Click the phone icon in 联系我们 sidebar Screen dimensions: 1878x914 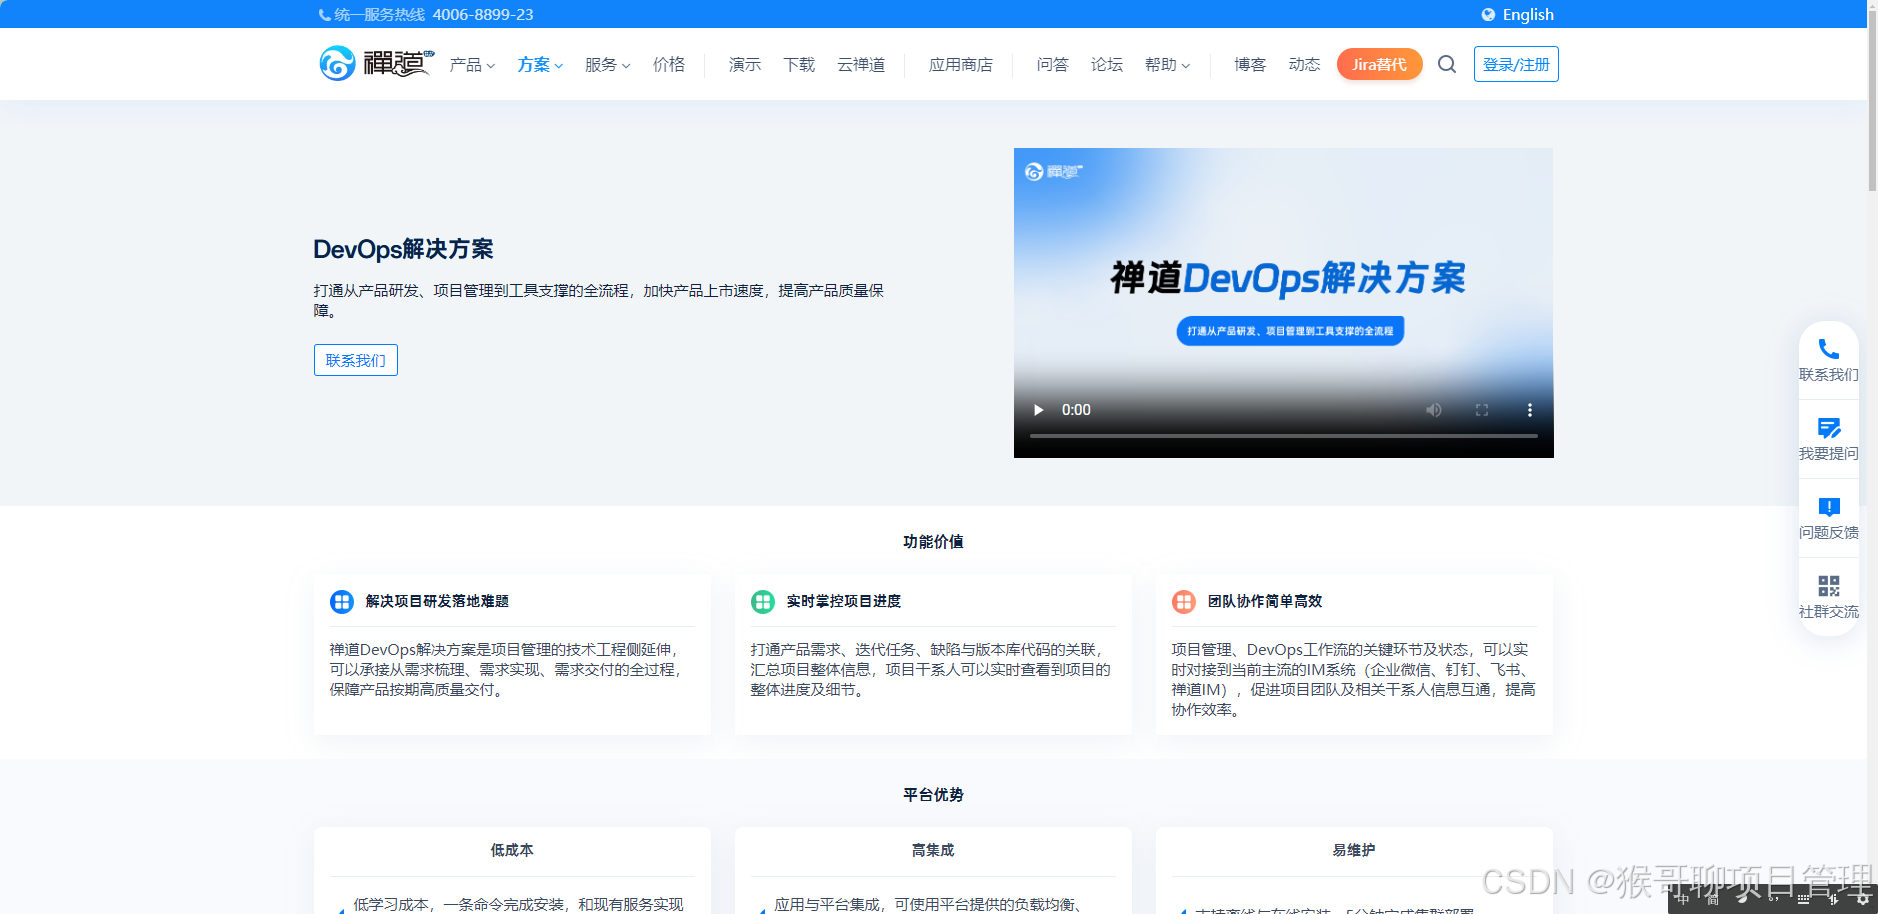(x=1829, y=349)
